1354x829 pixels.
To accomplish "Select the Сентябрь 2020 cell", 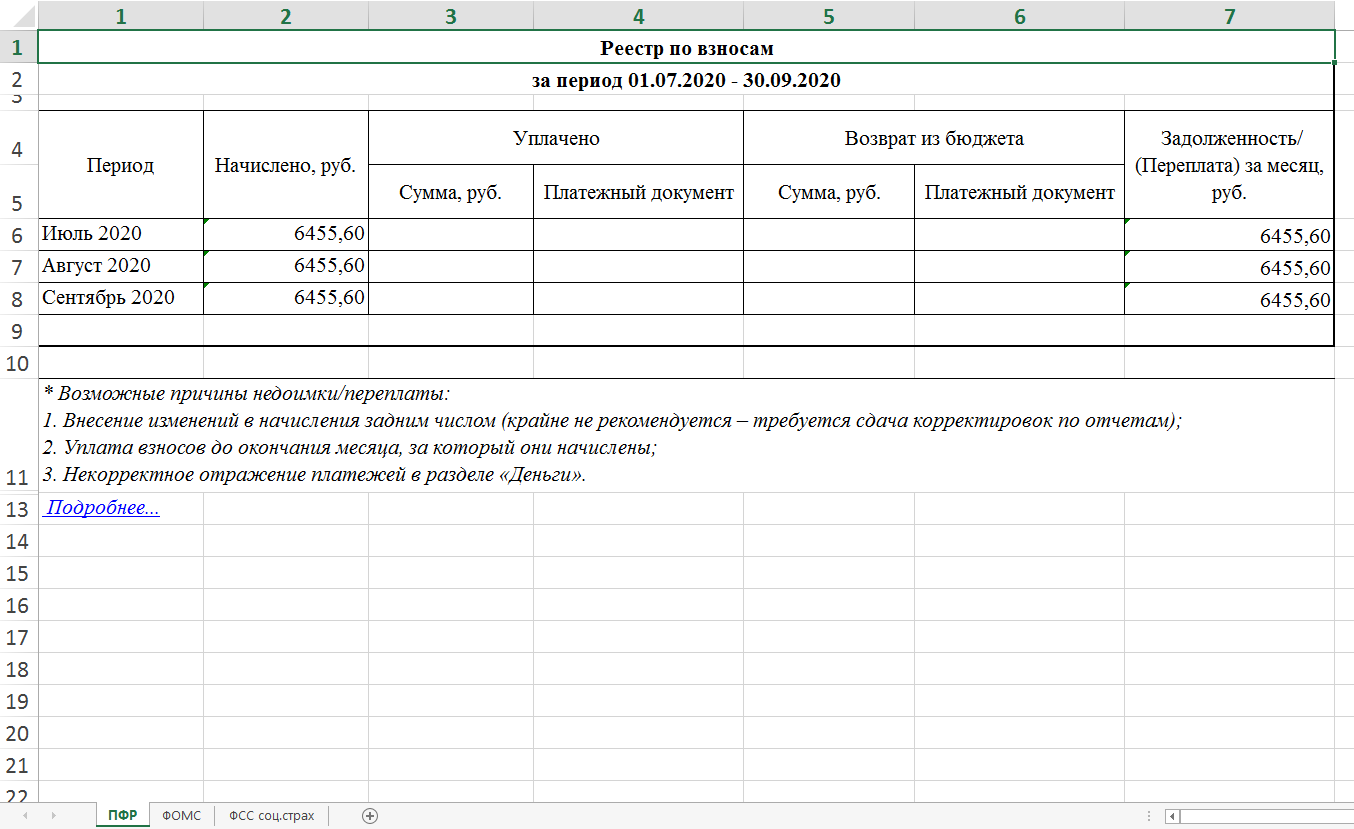I will tap(121, 298).
